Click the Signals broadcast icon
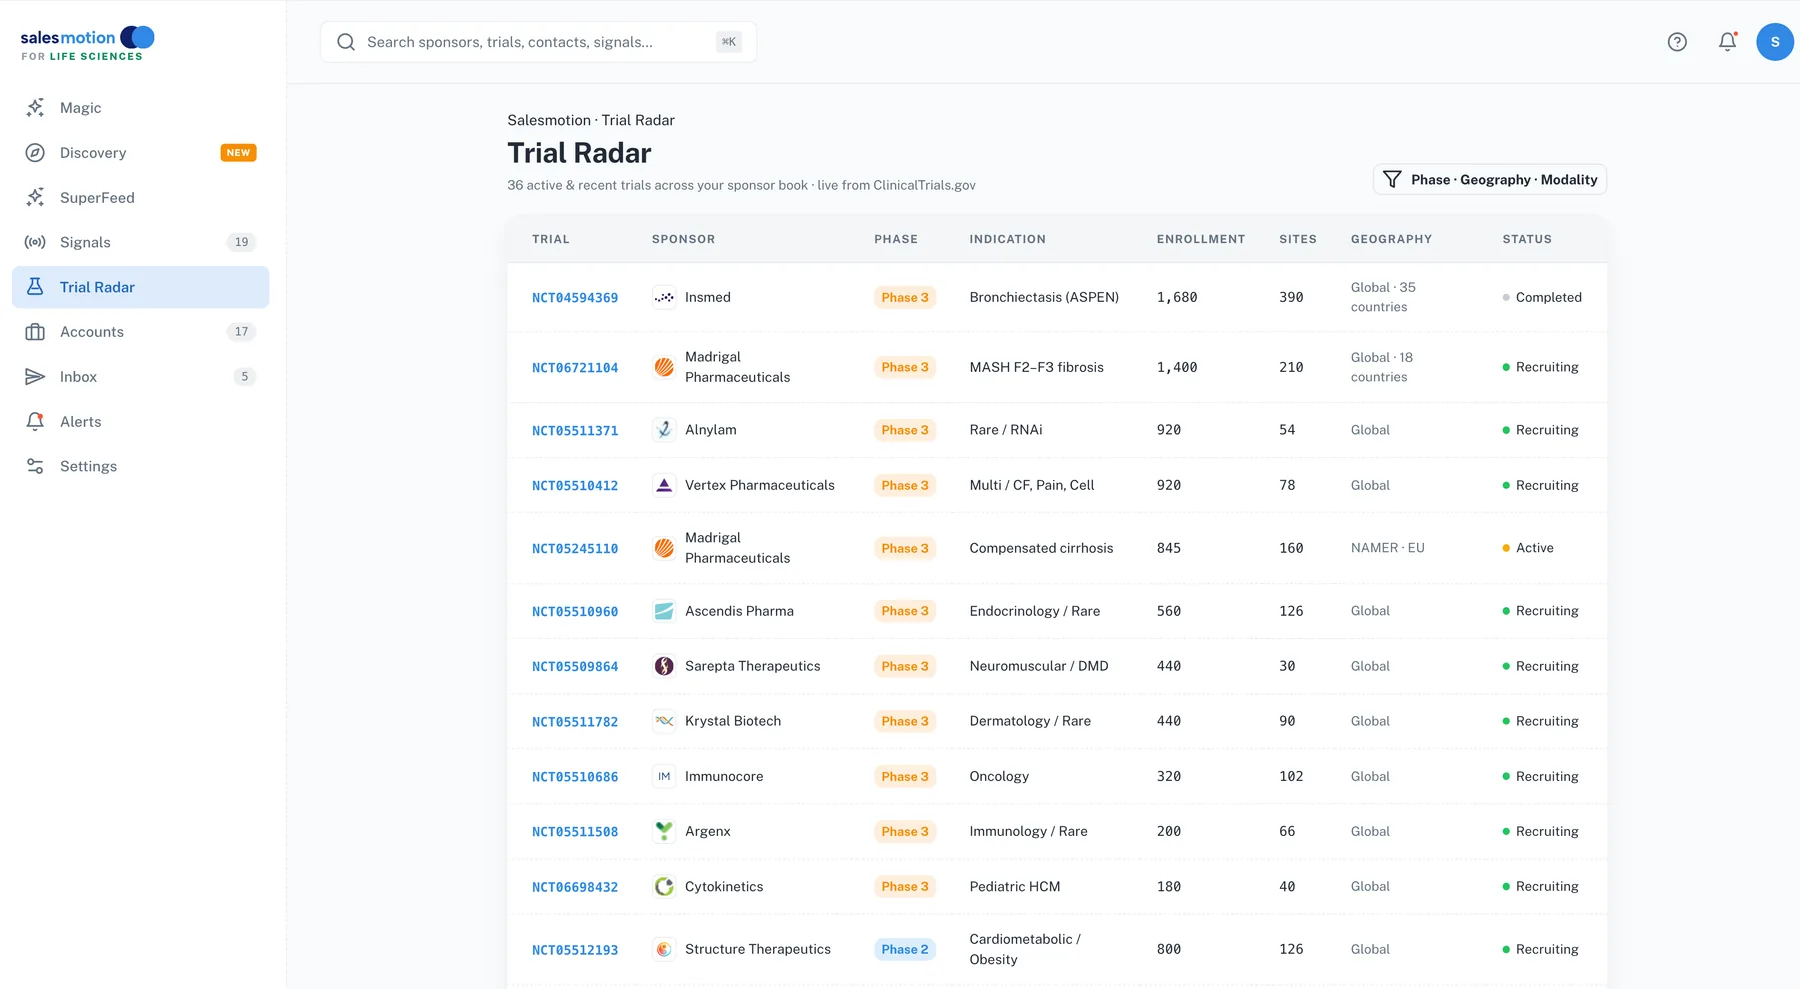The height and width of the screenshot is (989, 1800). coord(35,242)
